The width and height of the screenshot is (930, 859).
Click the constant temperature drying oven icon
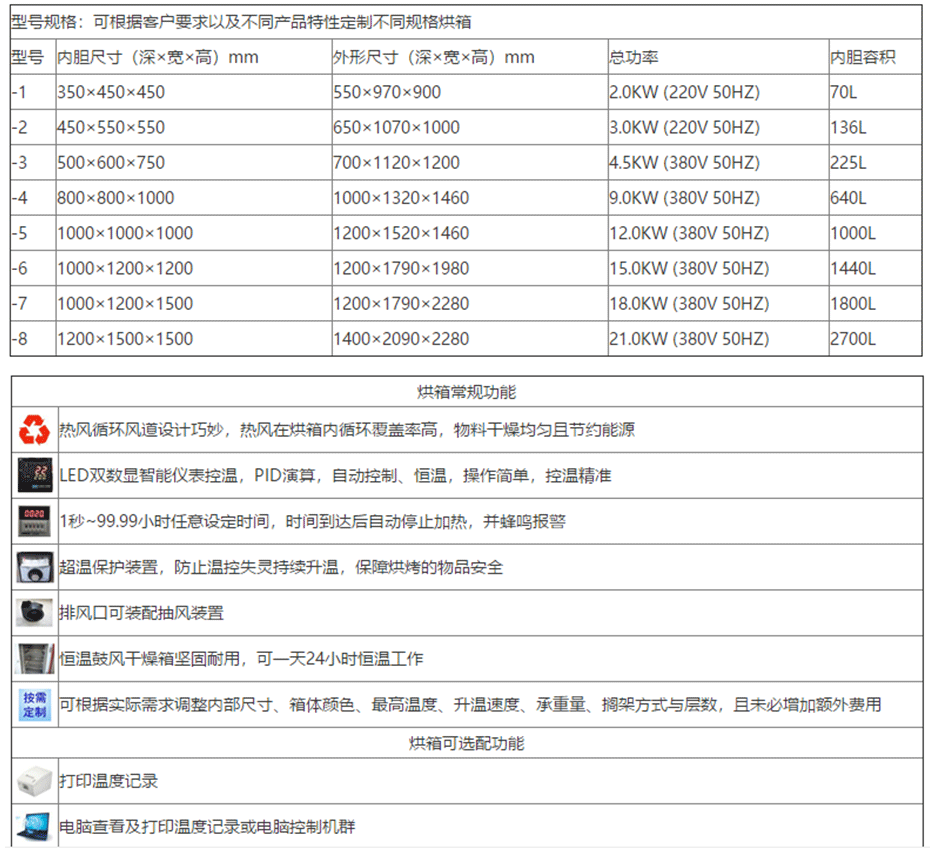34,658
